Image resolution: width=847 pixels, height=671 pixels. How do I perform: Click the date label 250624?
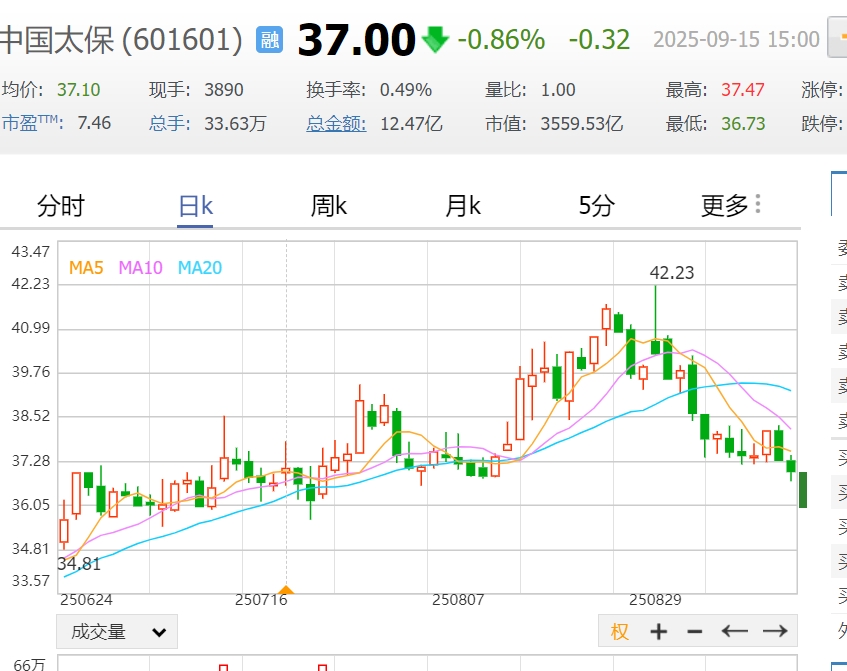[x=86, y=600]
